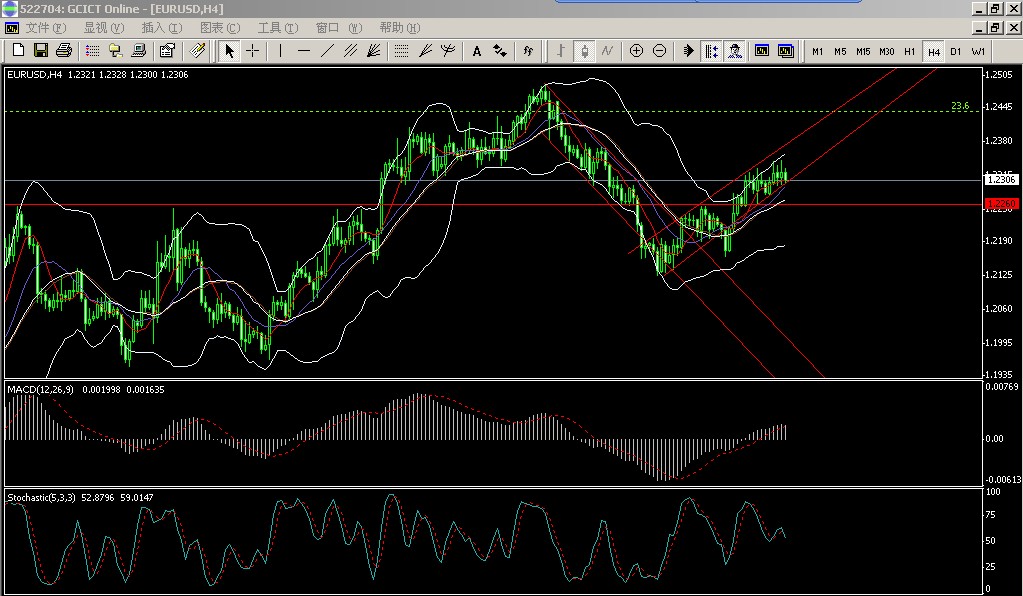Create a new chart with the blank page icon
This screenshot has height=596, width=1023.
[18, 50]
